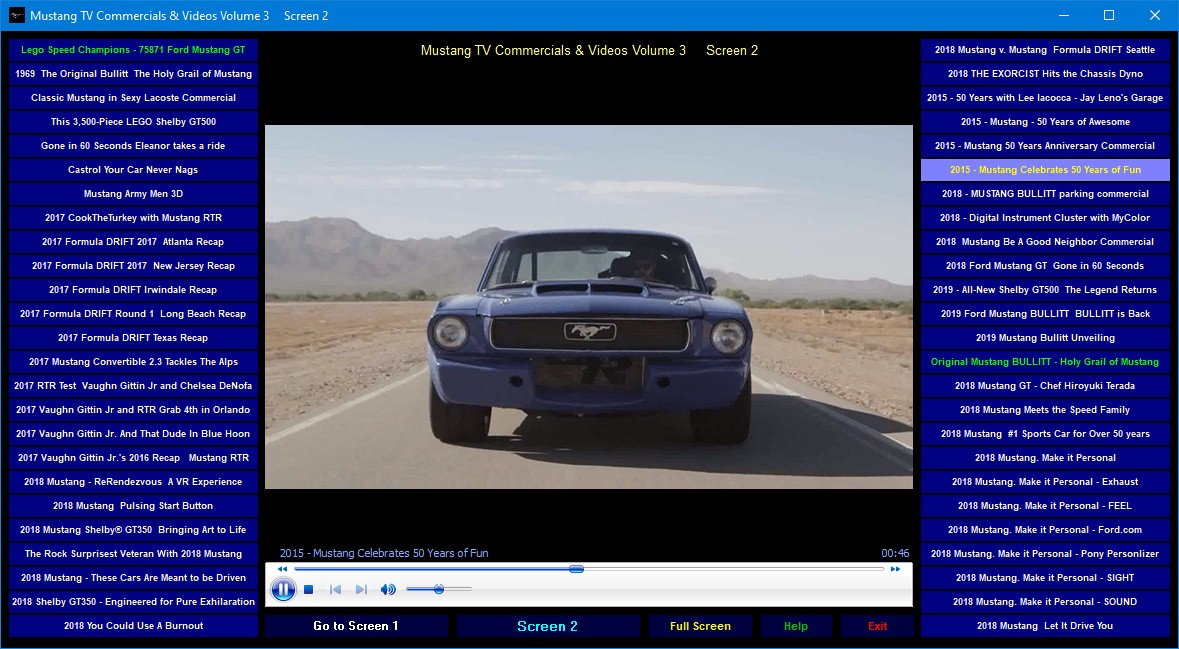Viewport: 1179px width, 649px height.
Task: Play Mustang Army Men 3D
Action: 133,194
